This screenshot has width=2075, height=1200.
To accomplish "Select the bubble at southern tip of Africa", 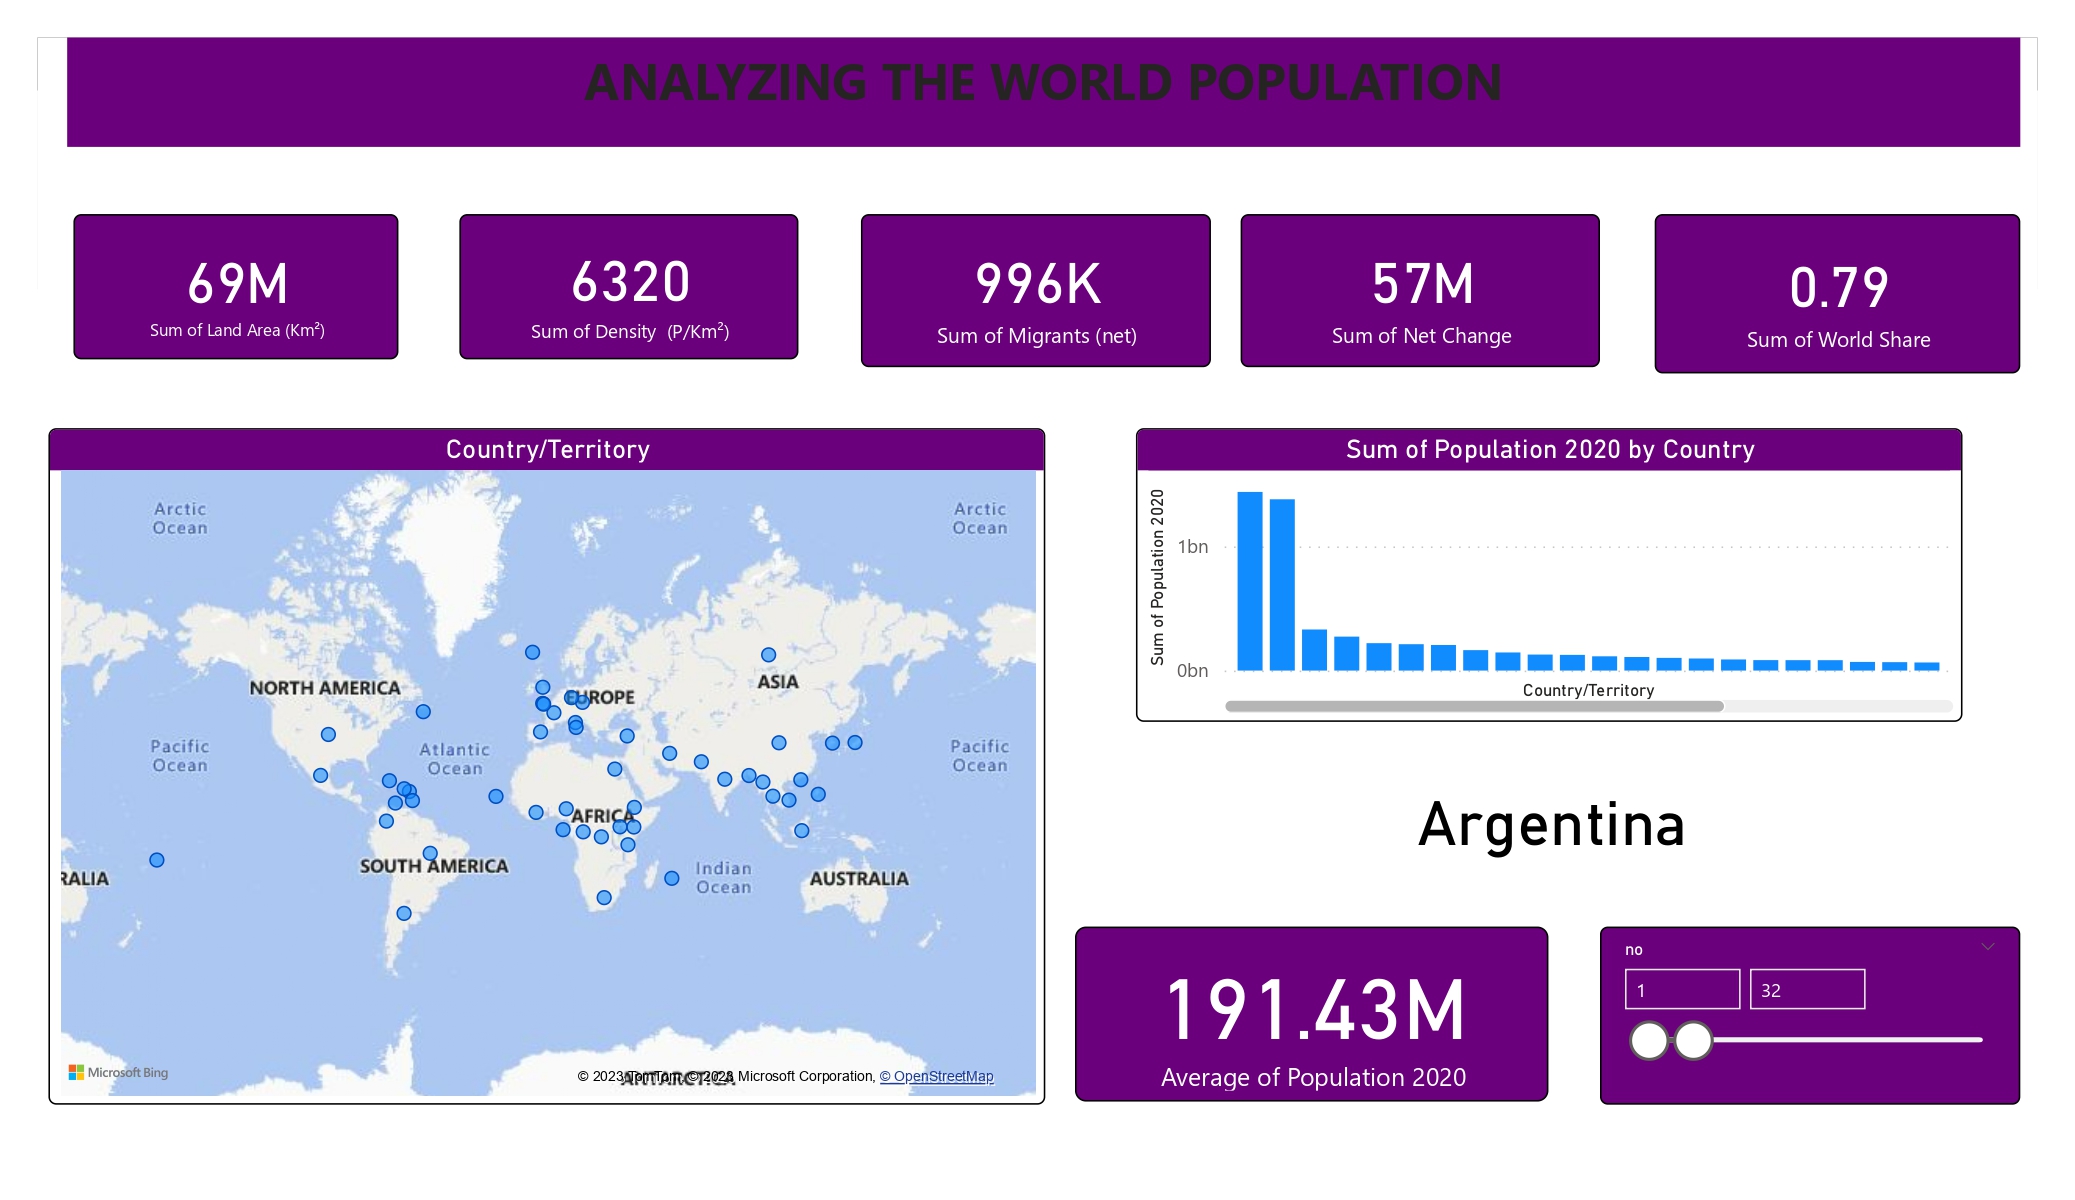I will 604,898.
